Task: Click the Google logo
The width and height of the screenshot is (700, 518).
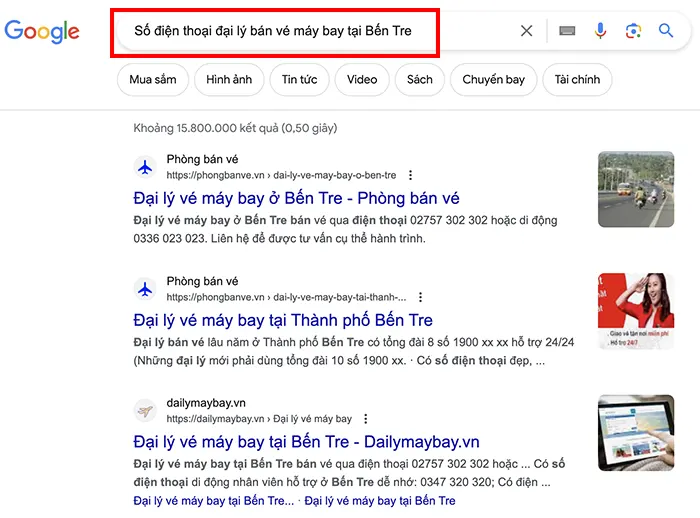Action: (x=42, y=31)
